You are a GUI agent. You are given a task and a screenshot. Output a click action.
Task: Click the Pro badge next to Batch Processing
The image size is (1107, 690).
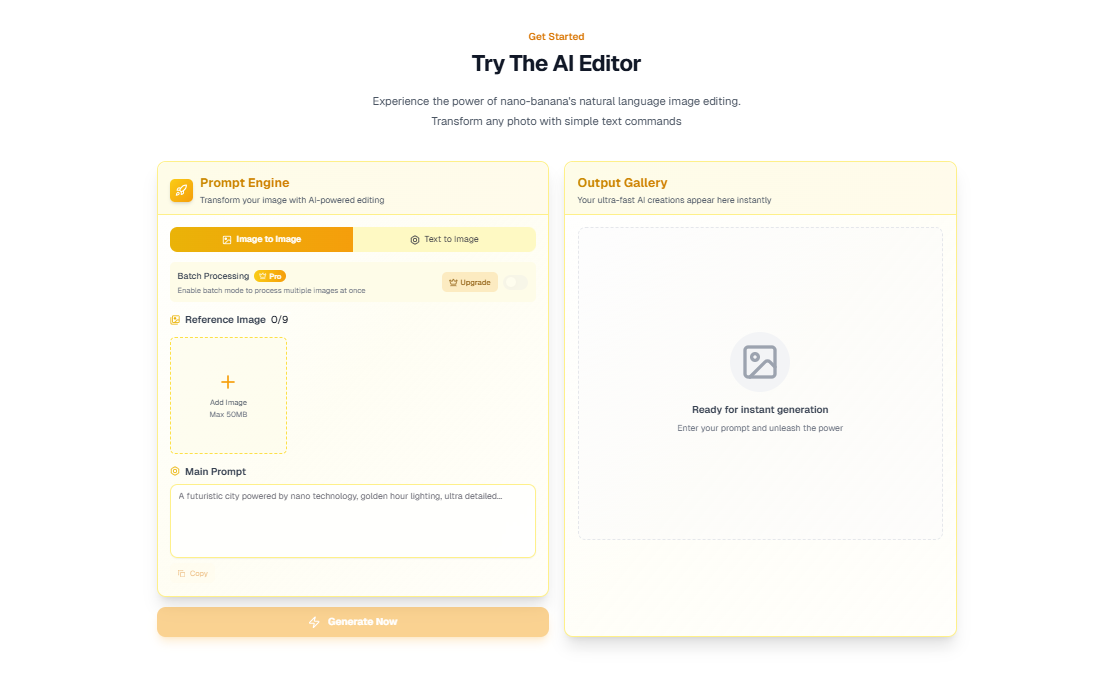point(270,276)
